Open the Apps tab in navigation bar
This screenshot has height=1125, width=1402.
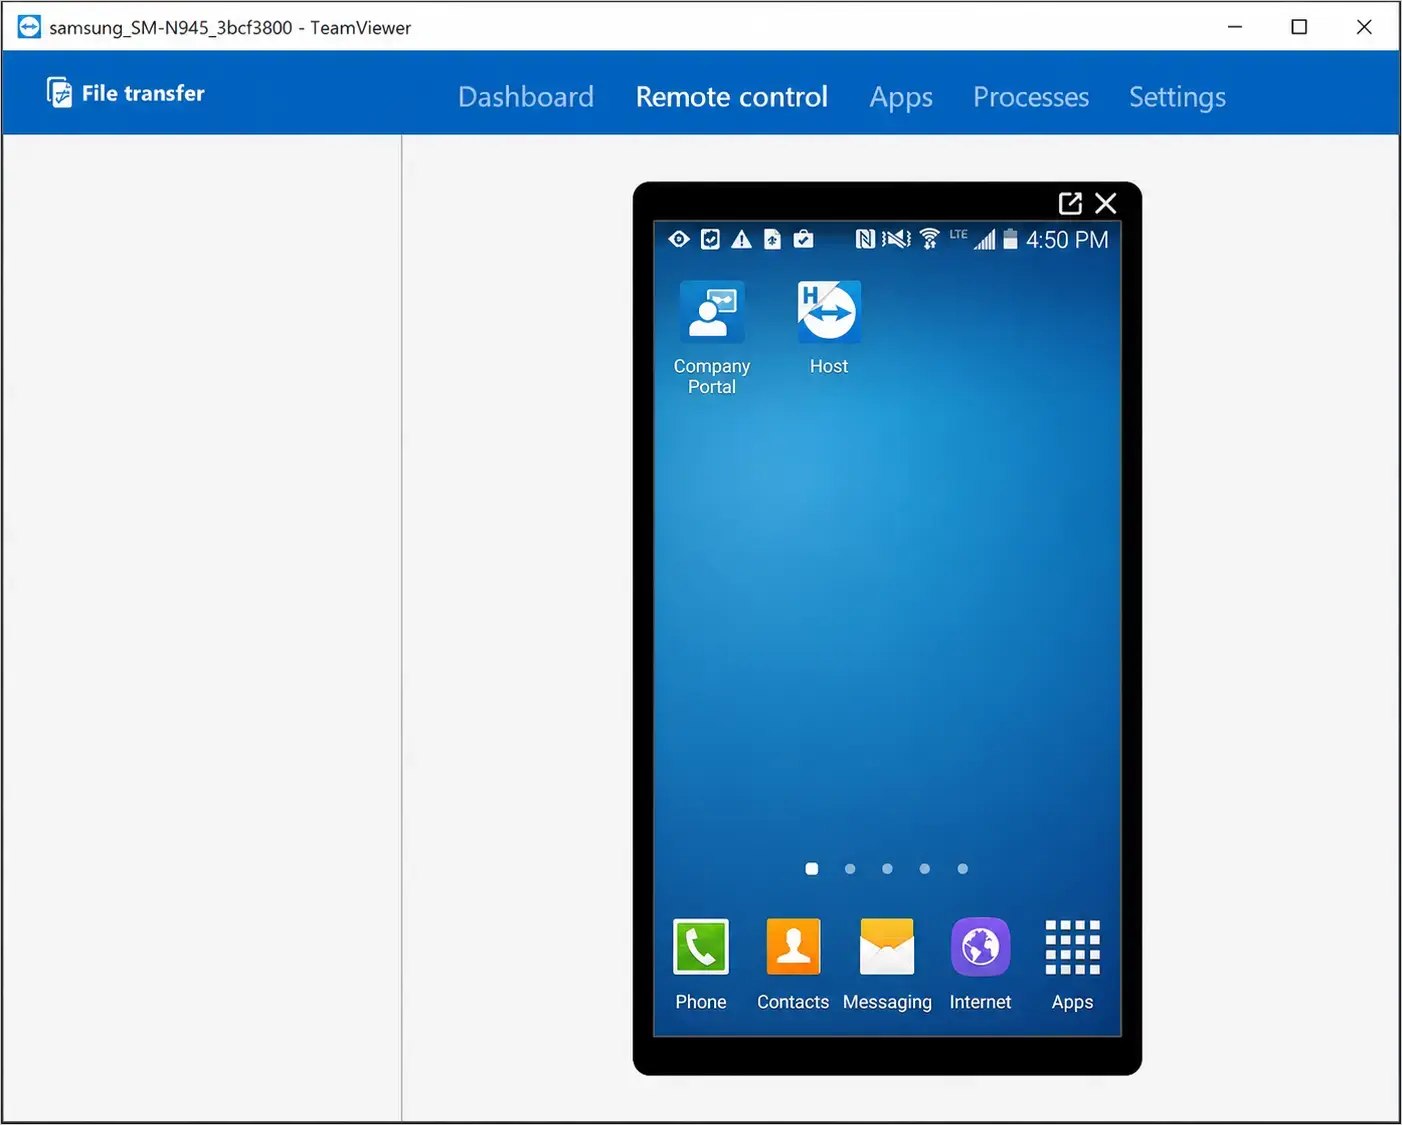click(x=901, y=98)
